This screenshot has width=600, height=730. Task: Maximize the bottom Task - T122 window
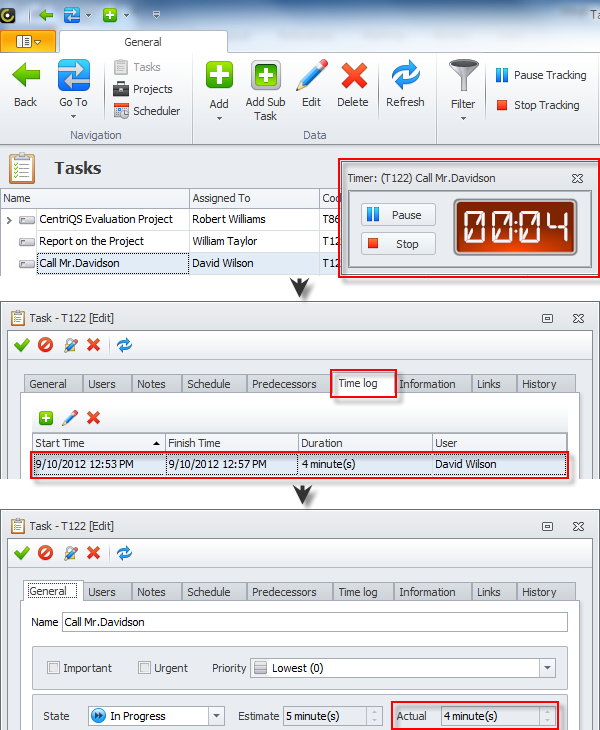pyautogui.click(x=547, y=526)
